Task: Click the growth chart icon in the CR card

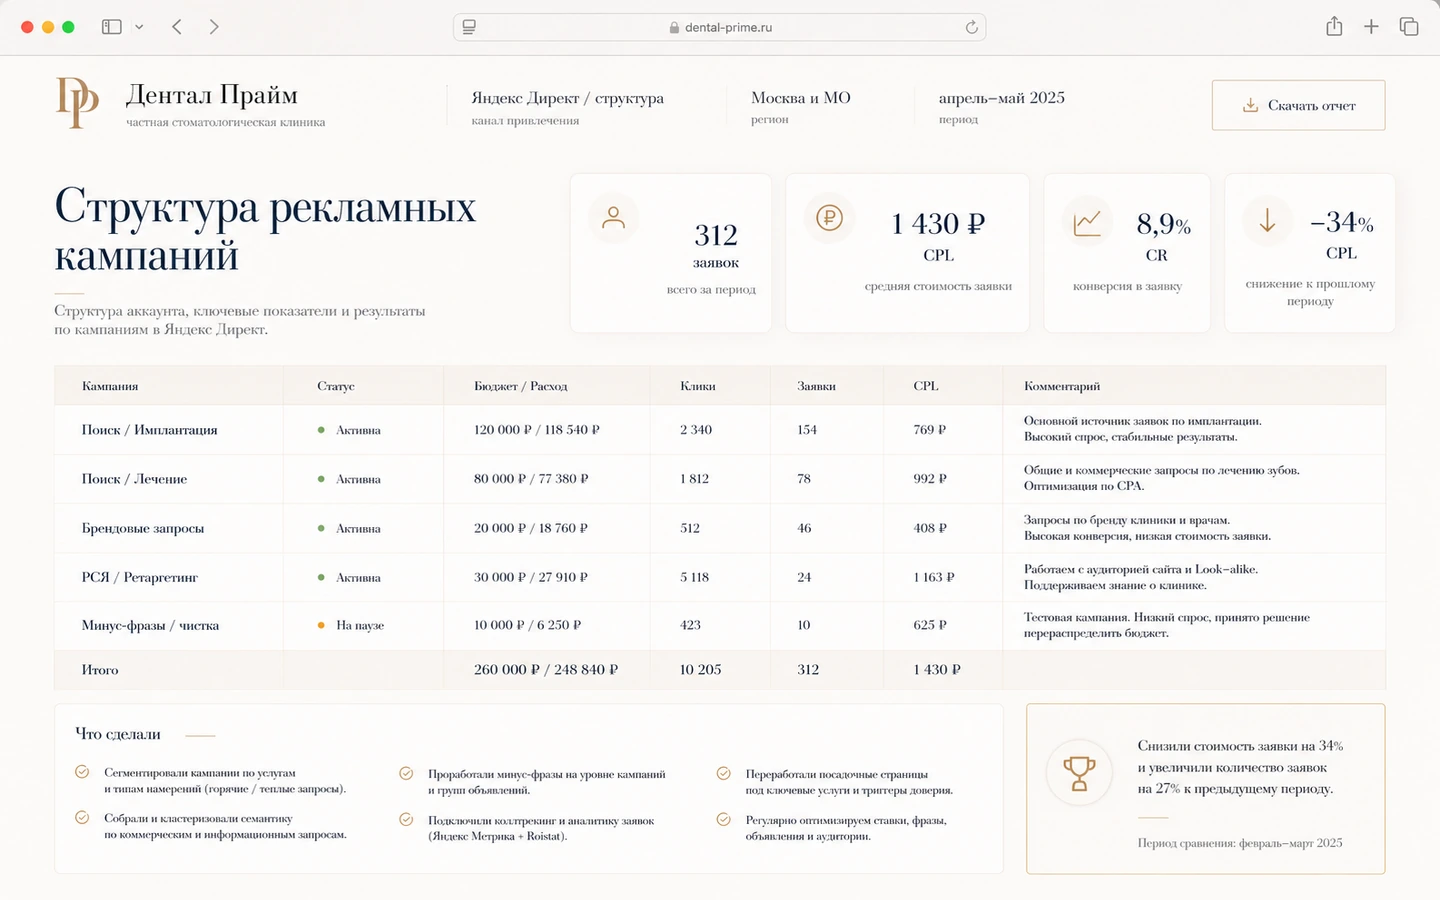Action: pos(1087,223)
